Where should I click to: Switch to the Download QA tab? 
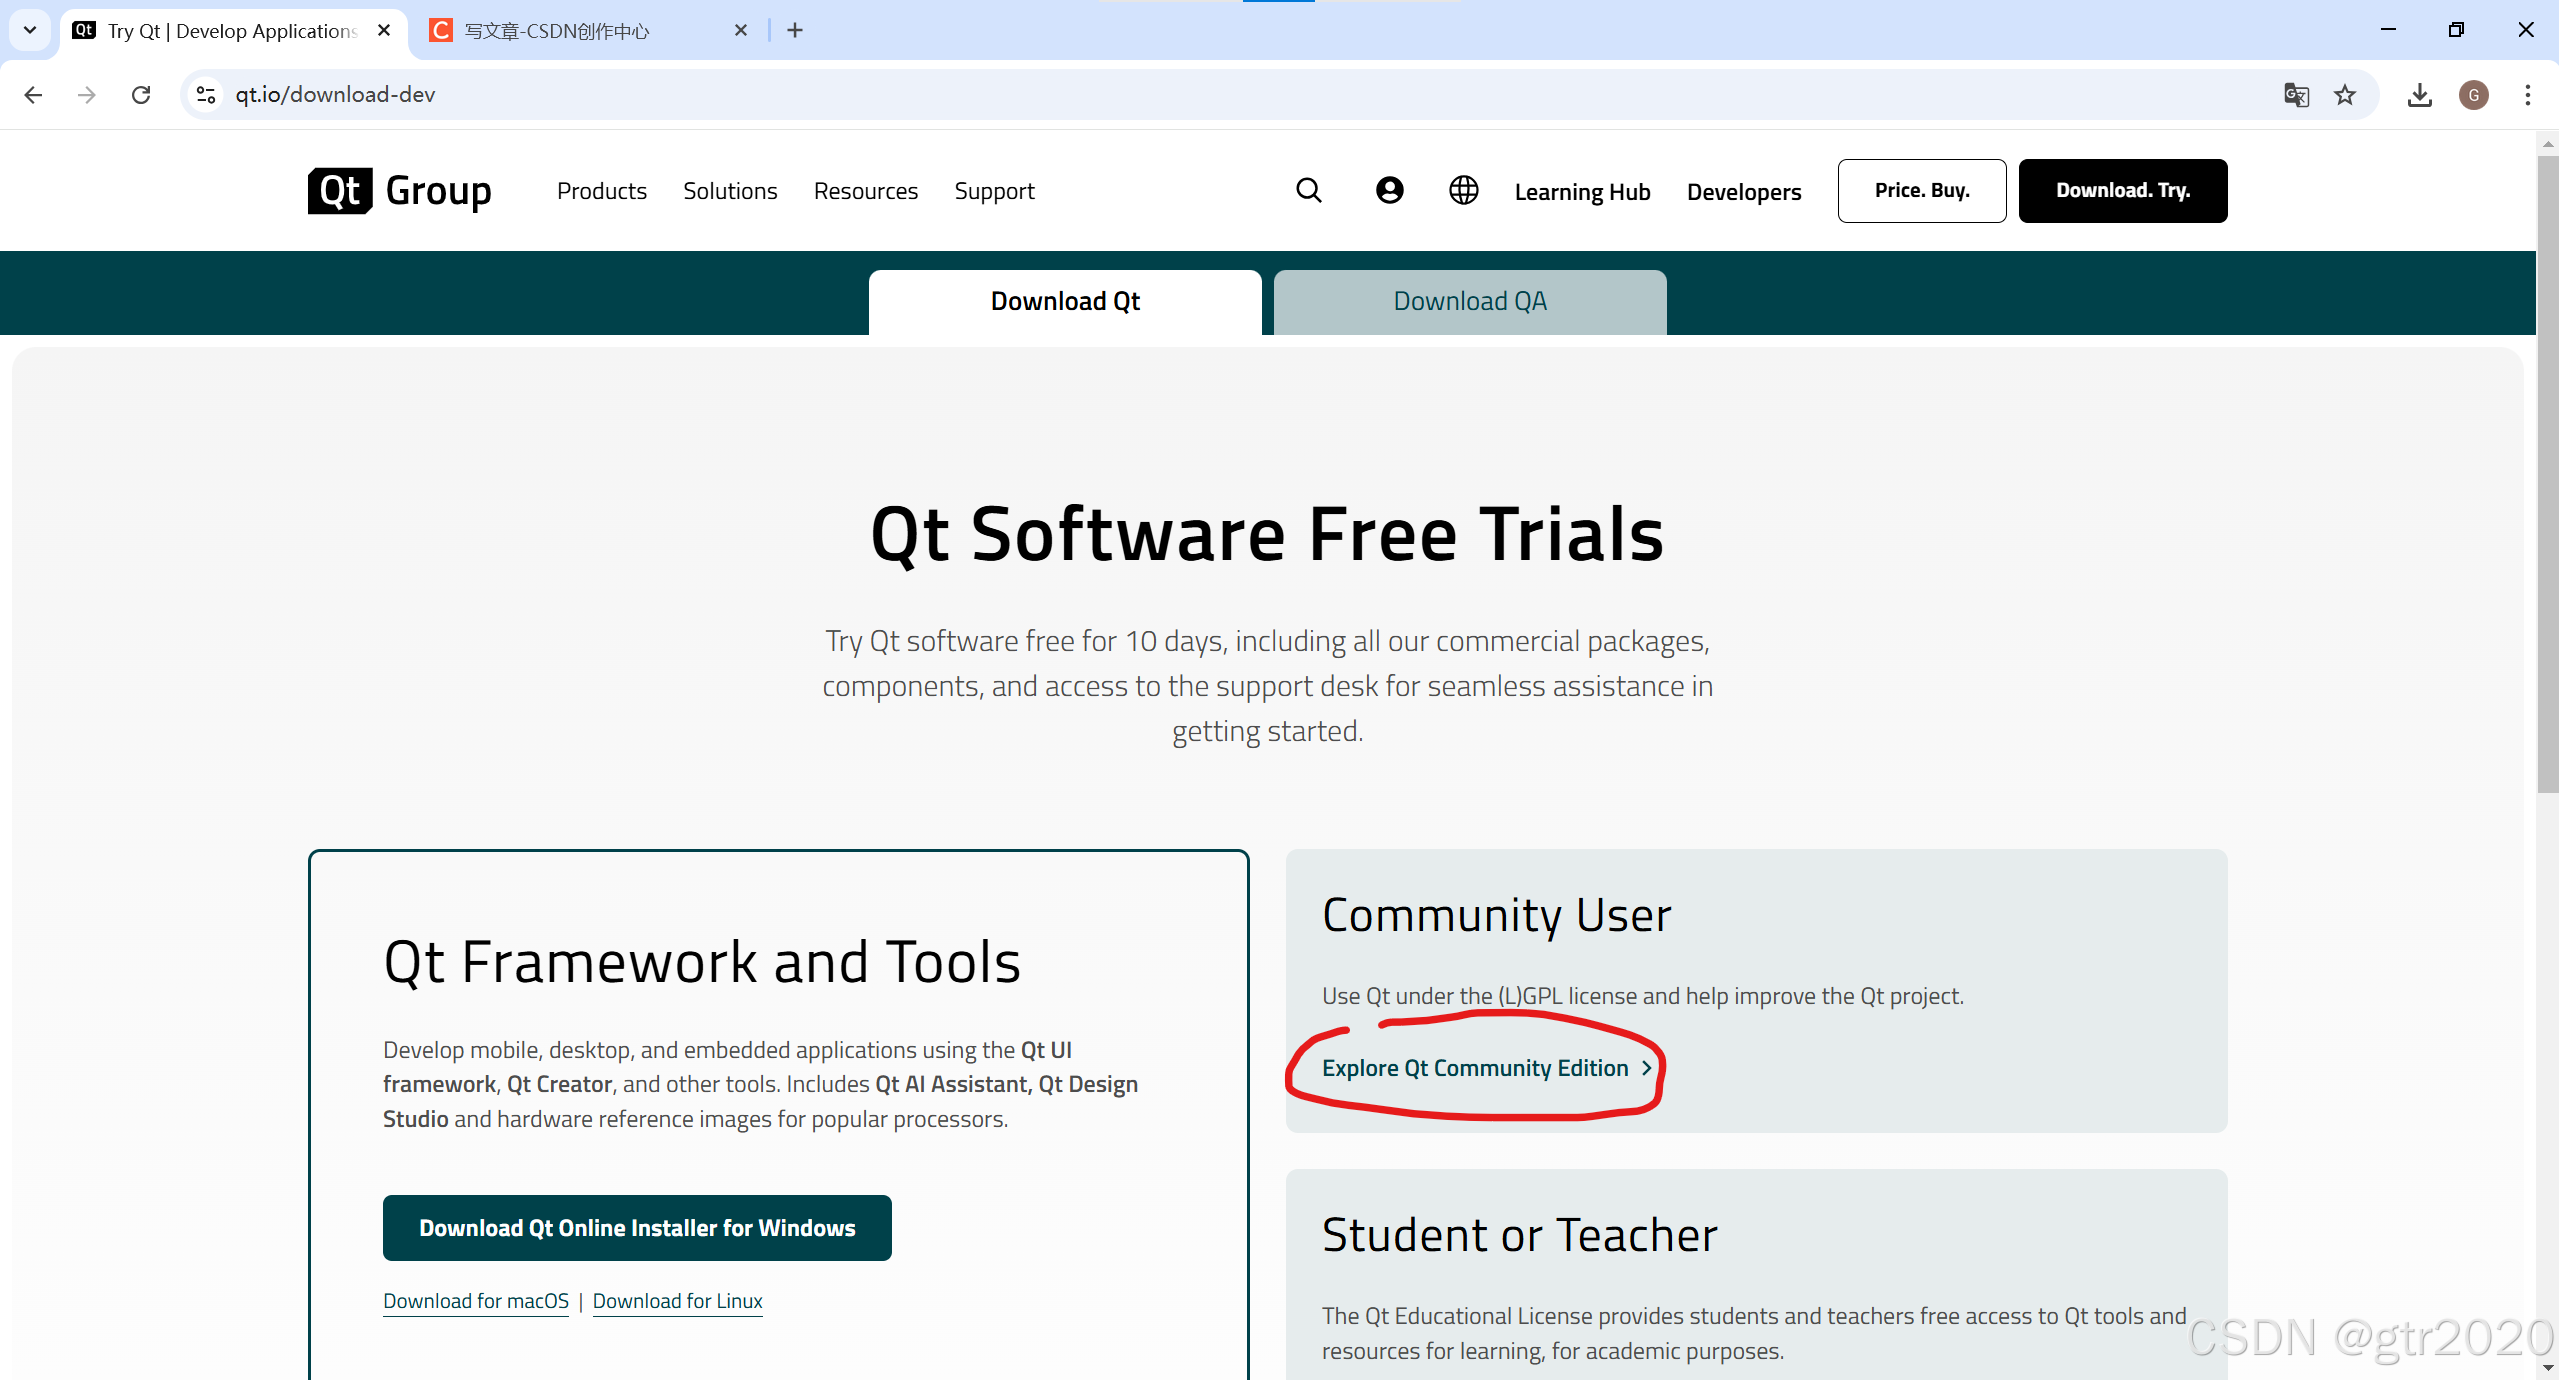pyautogui.click(x=1469, y=301)
